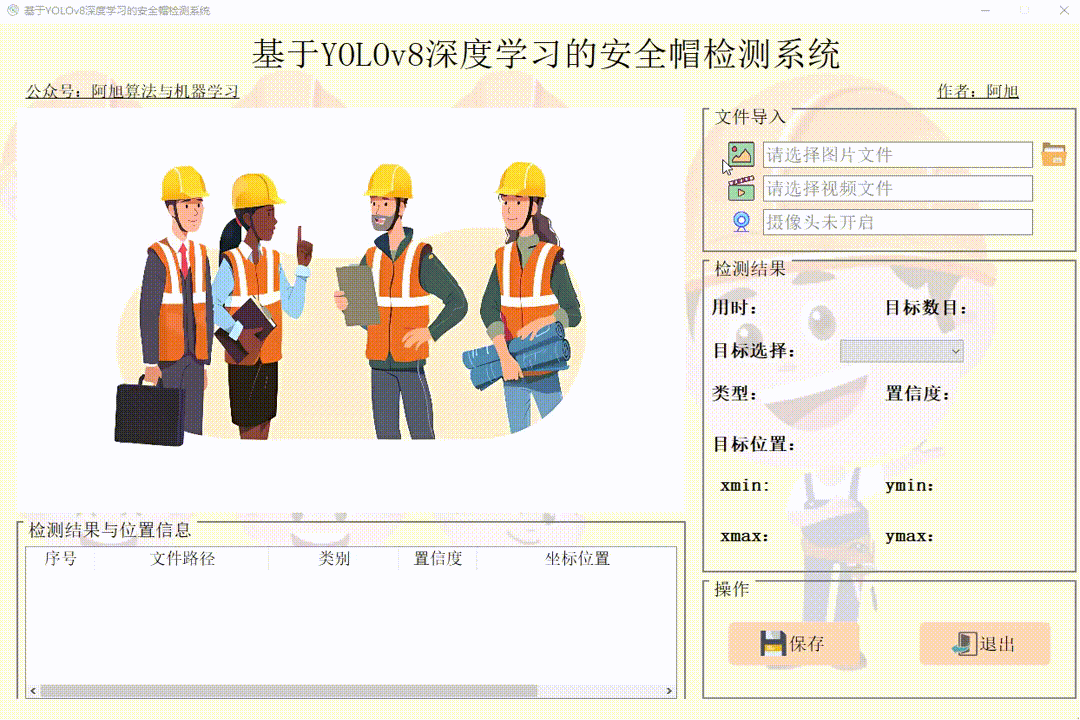Click the door icon on 退出 button

tap(962, 644)
